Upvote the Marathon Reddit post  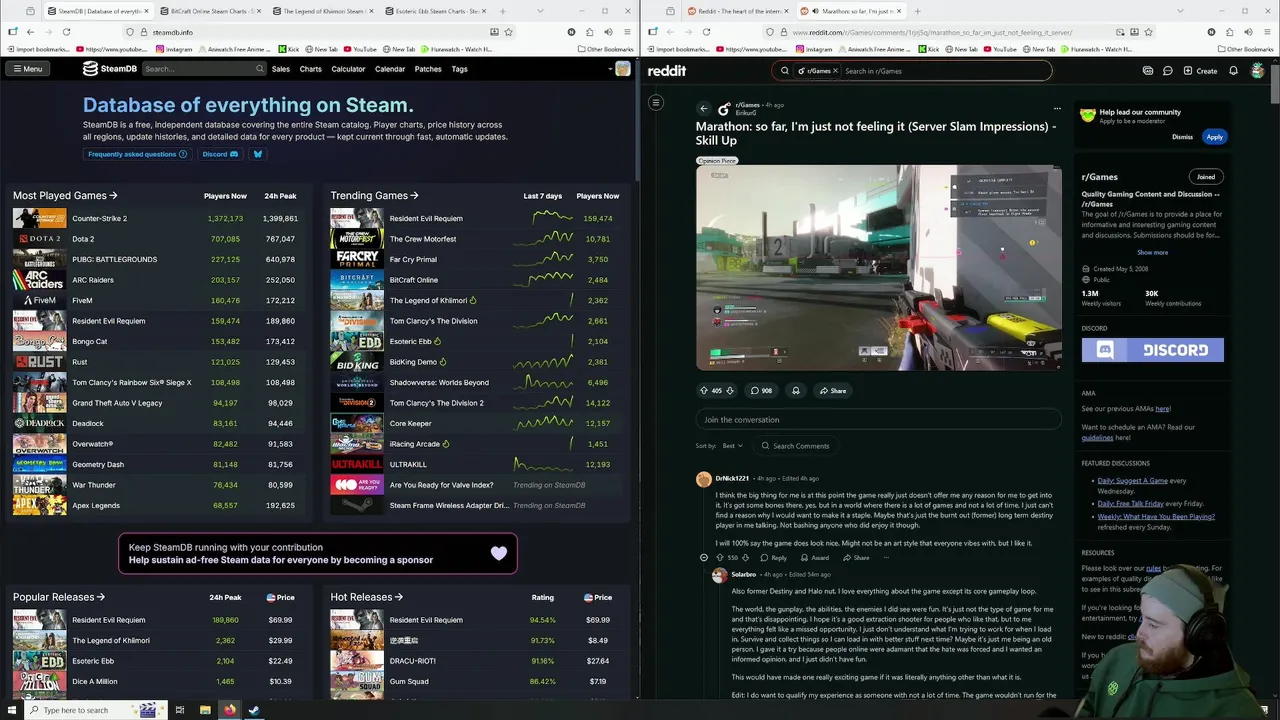704,391
